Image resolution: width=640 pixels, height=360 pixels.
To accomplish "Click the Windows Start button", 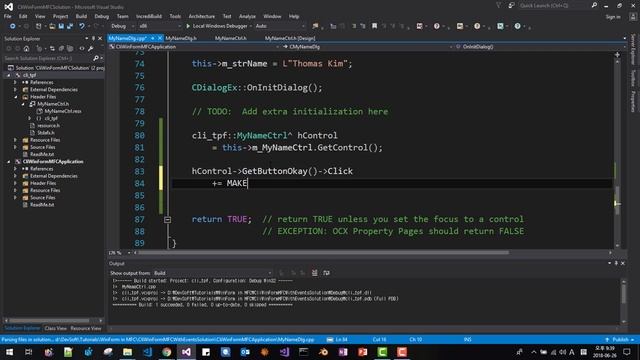I will pos(9,352).
